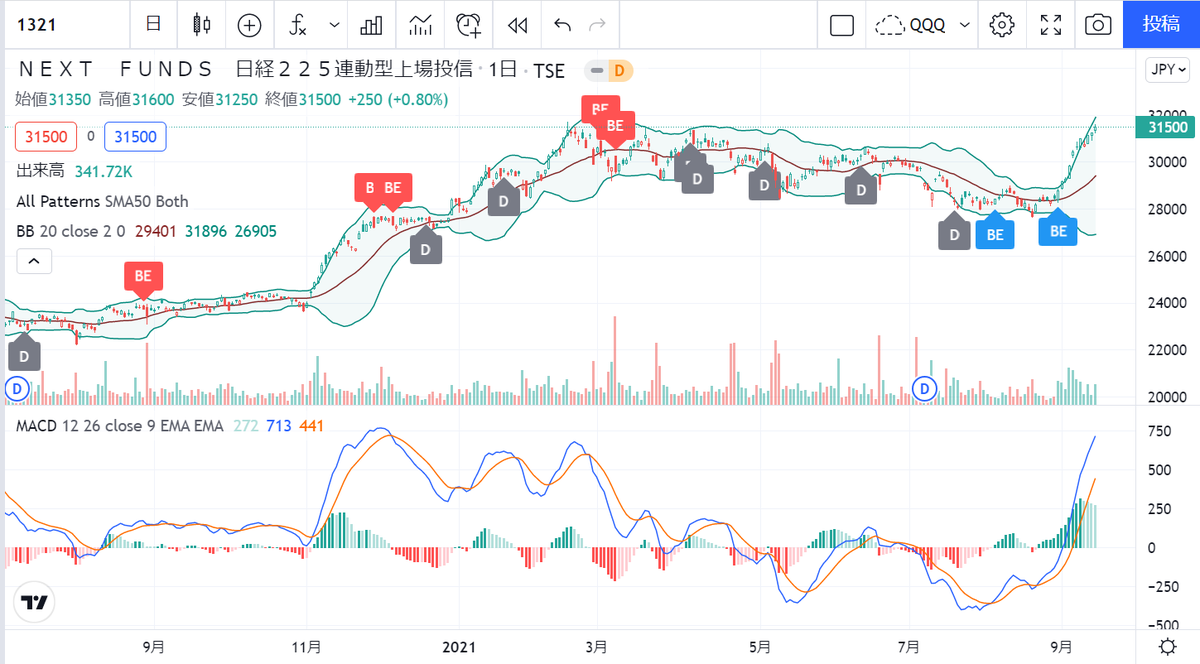Undo the last chart action
The image size is (1200, 664).
[x=562, y=24]
